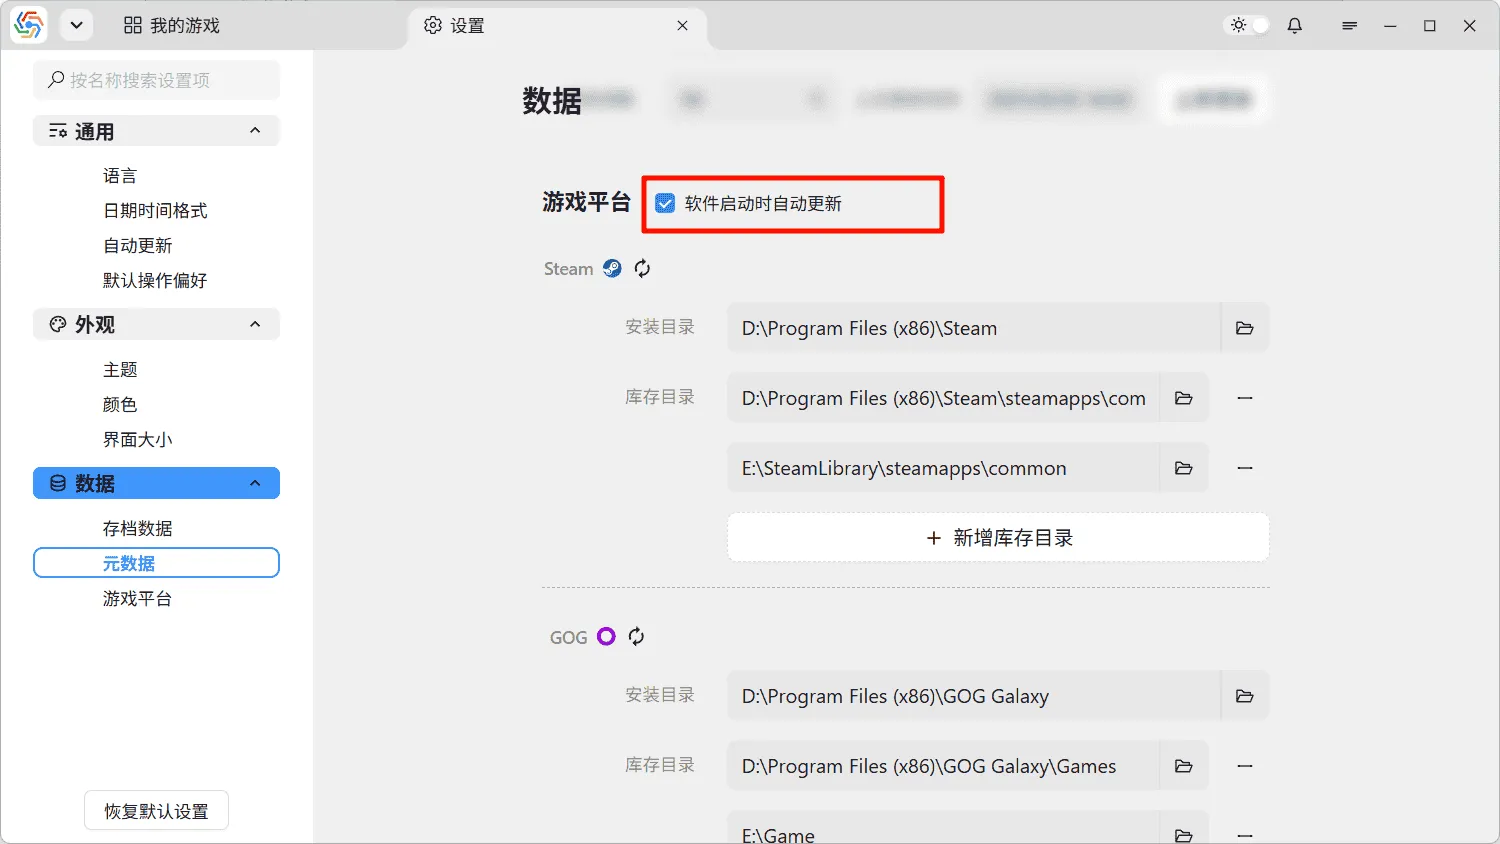
Task: Refresh the Steam platform data
Action: point(642,268)
